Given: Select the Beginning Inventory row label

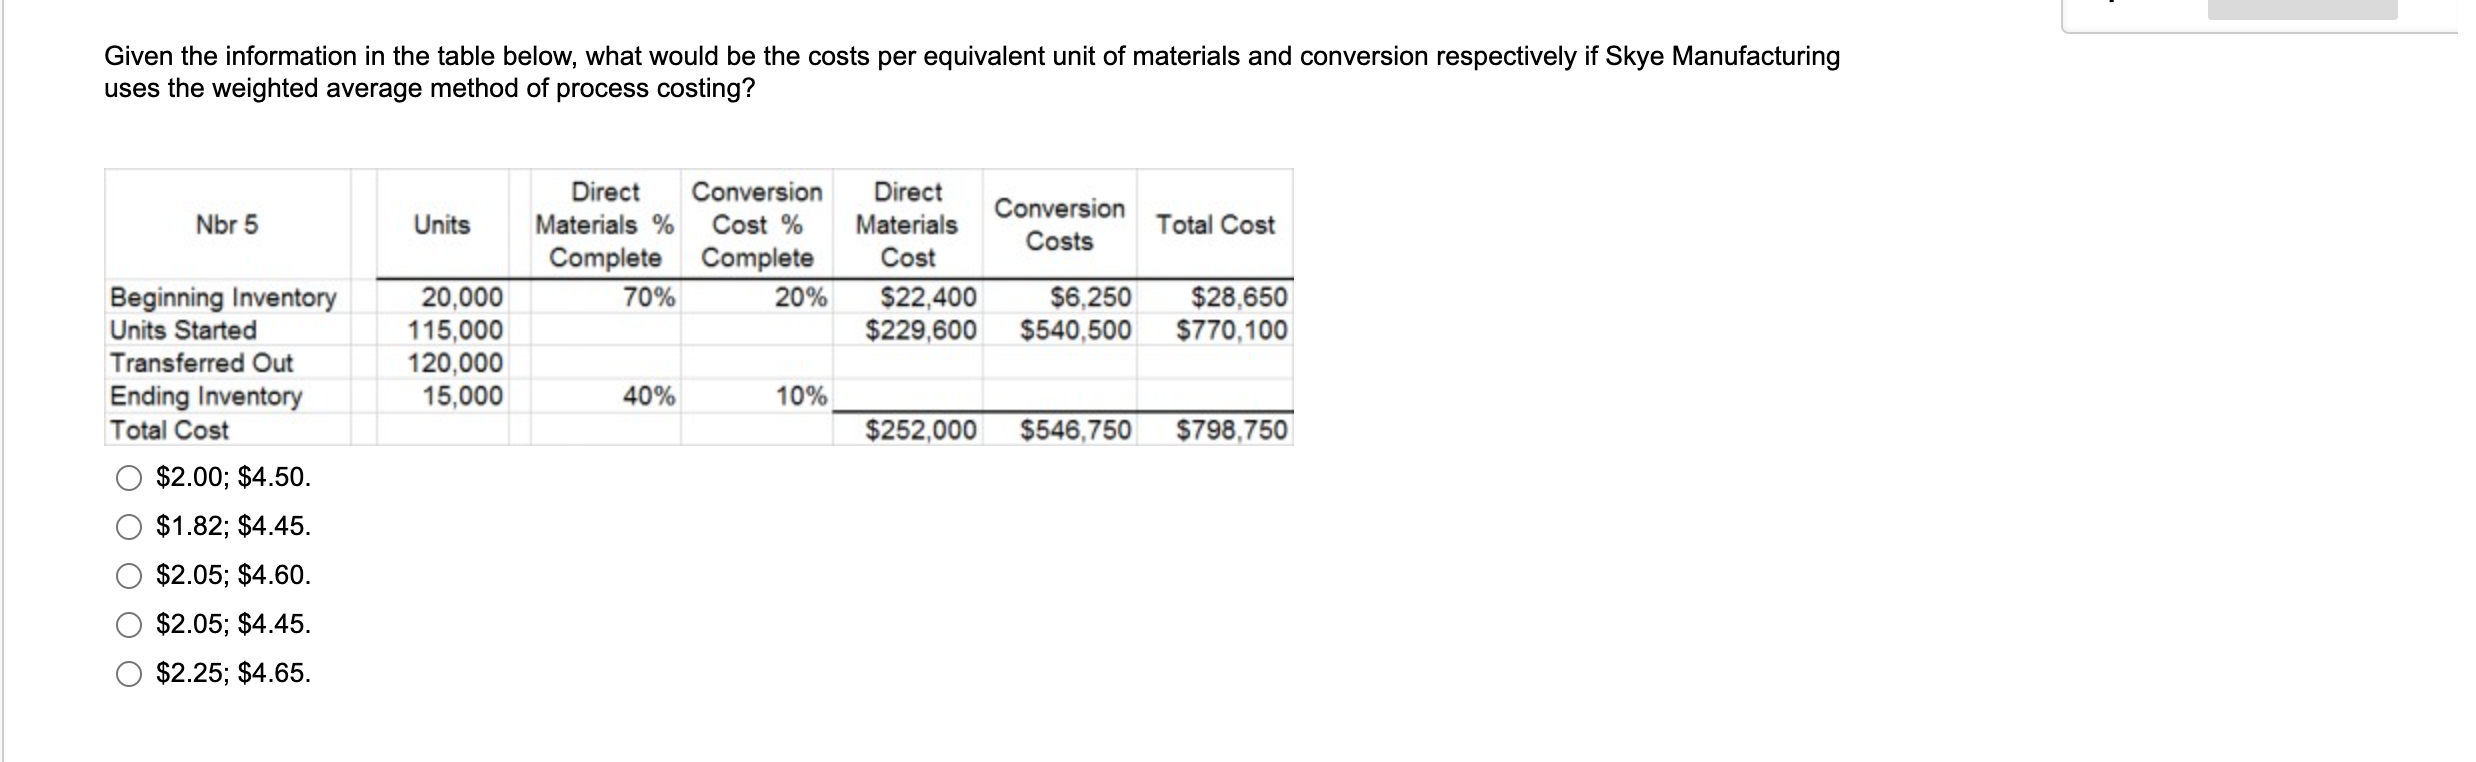Looking at the screenshot, I should [x=221, y=297].
